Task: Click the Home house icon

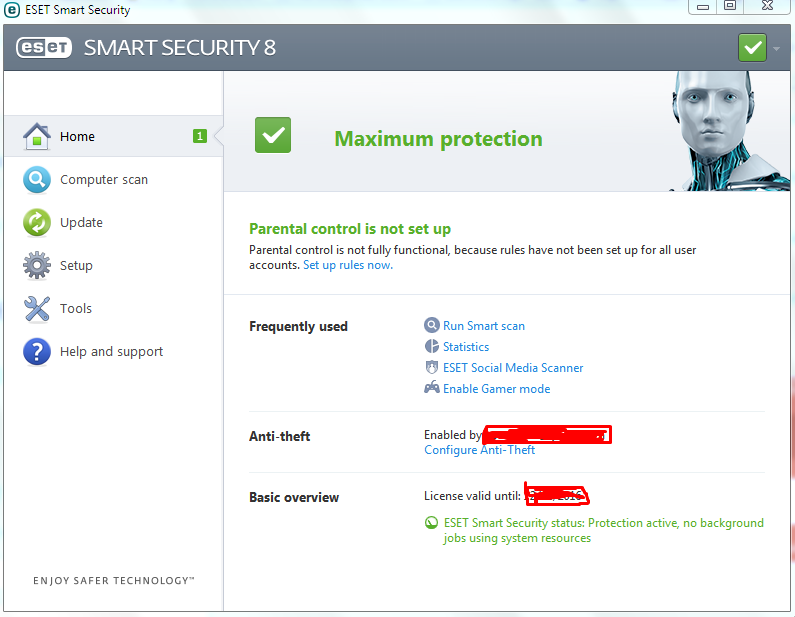Action: (37, 136)
